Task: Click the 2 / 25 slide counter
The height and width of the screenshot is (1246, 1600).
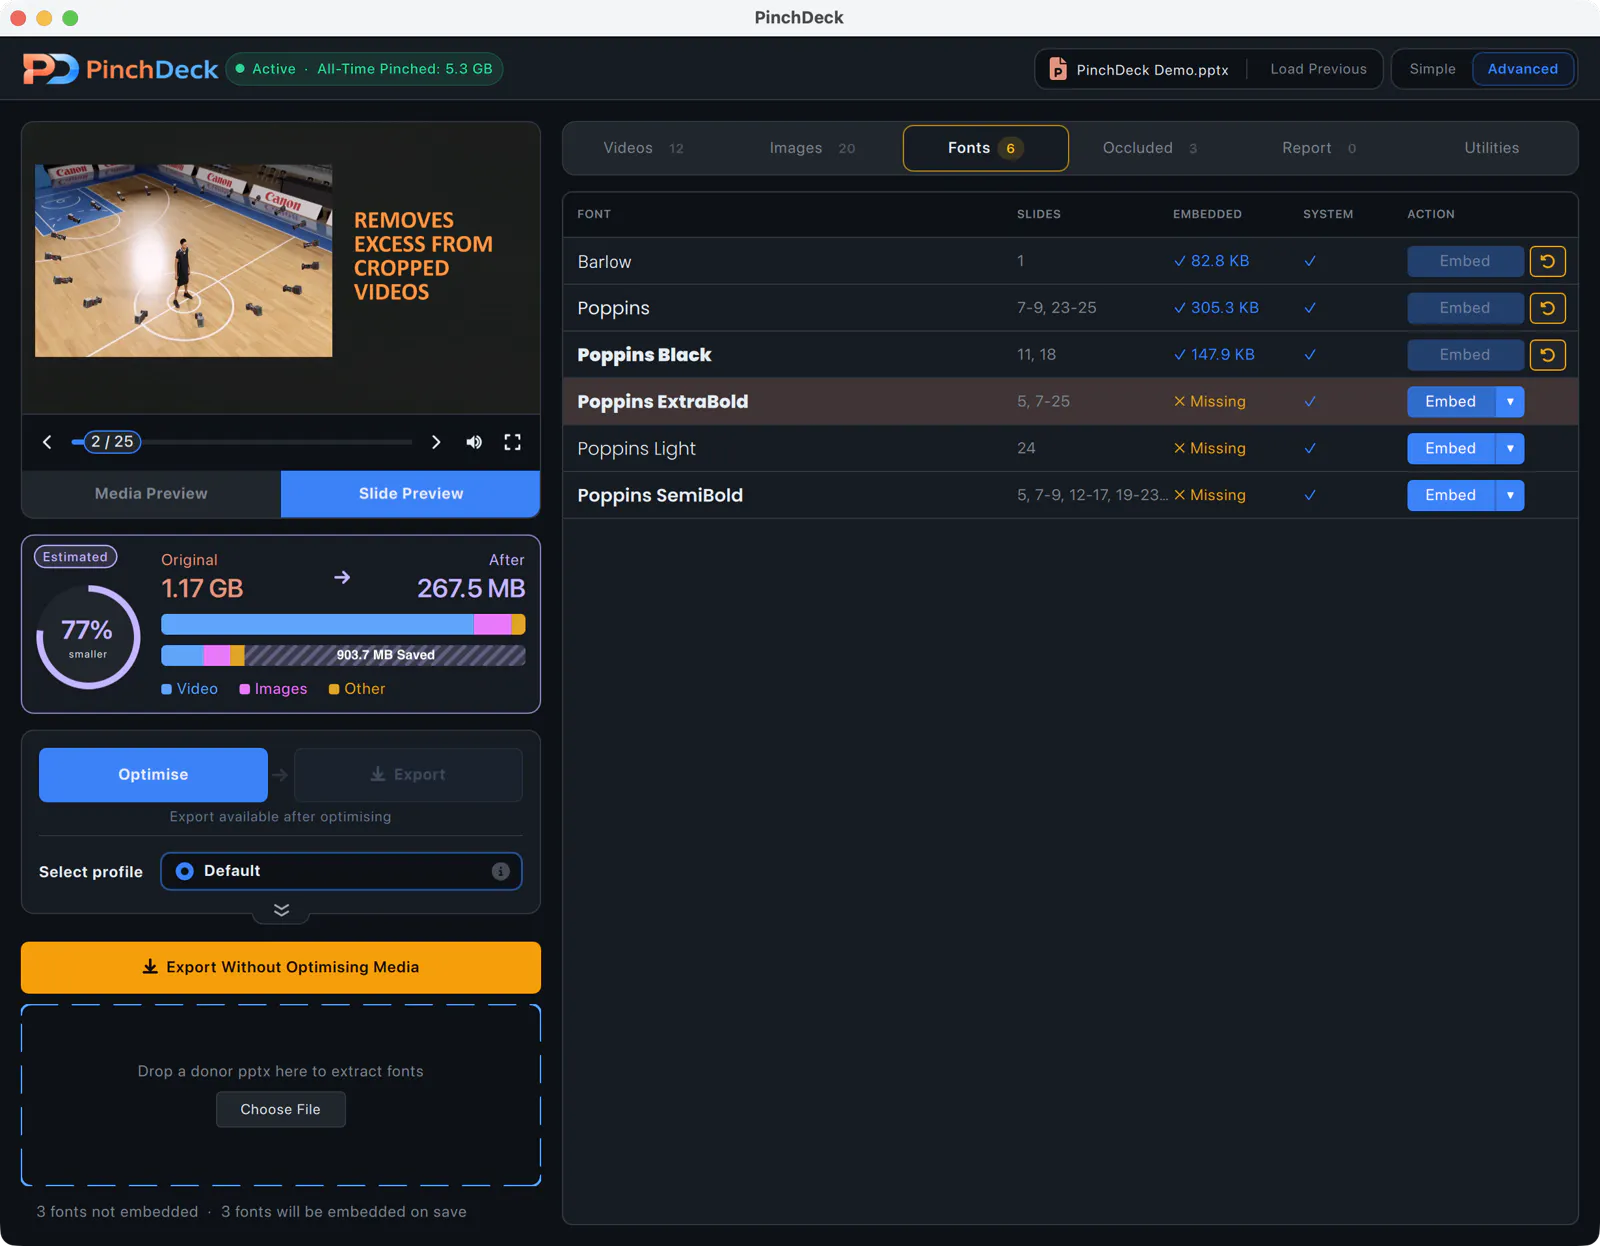Action: (112, 442)
